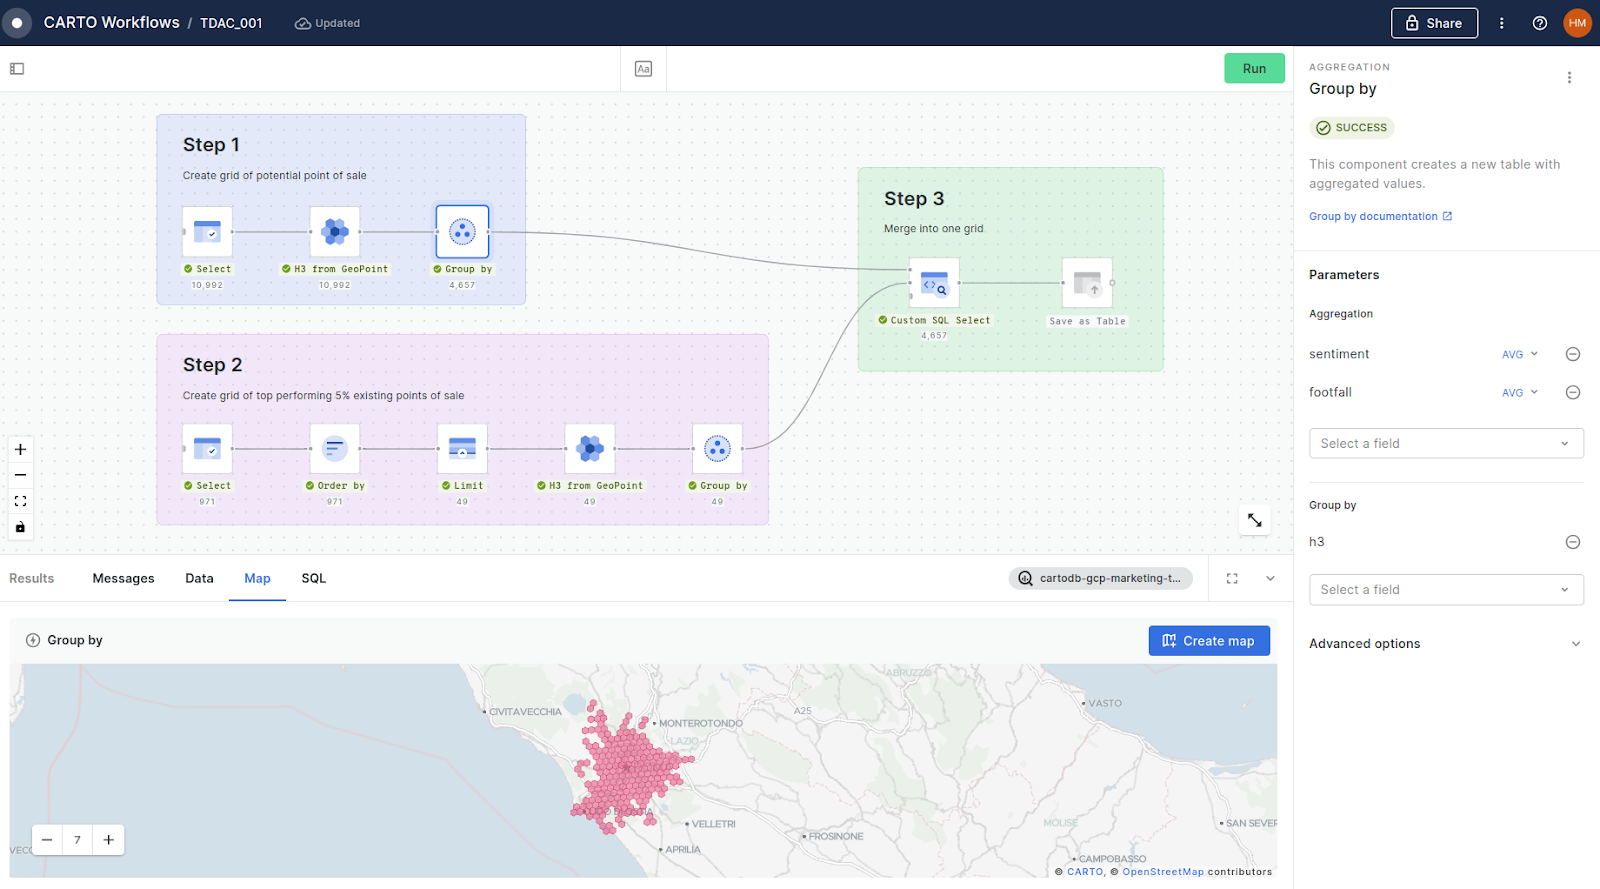This screenshot has width=1600, height=889.
Task: Open Group by component options menu
Action: point(1569,77)
